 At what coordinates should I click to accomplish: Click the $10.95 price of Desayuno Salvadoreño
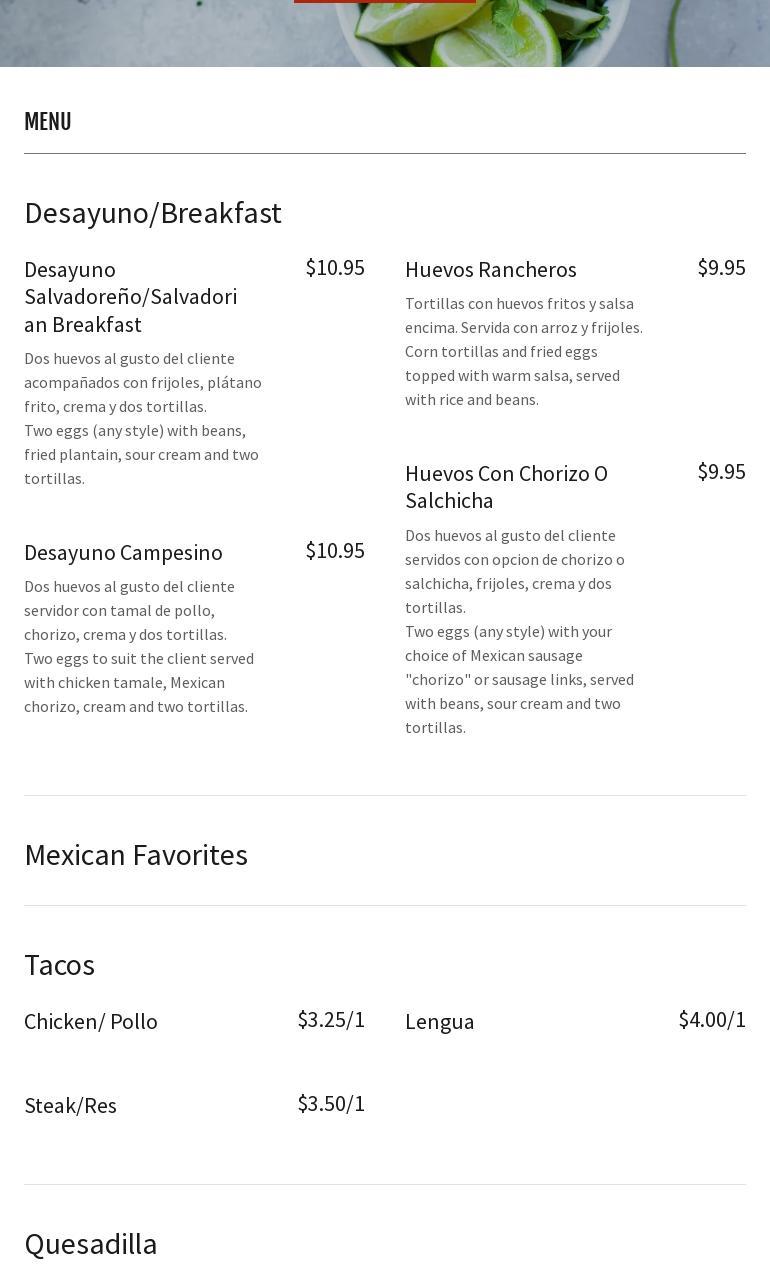[x=335, y=268]
